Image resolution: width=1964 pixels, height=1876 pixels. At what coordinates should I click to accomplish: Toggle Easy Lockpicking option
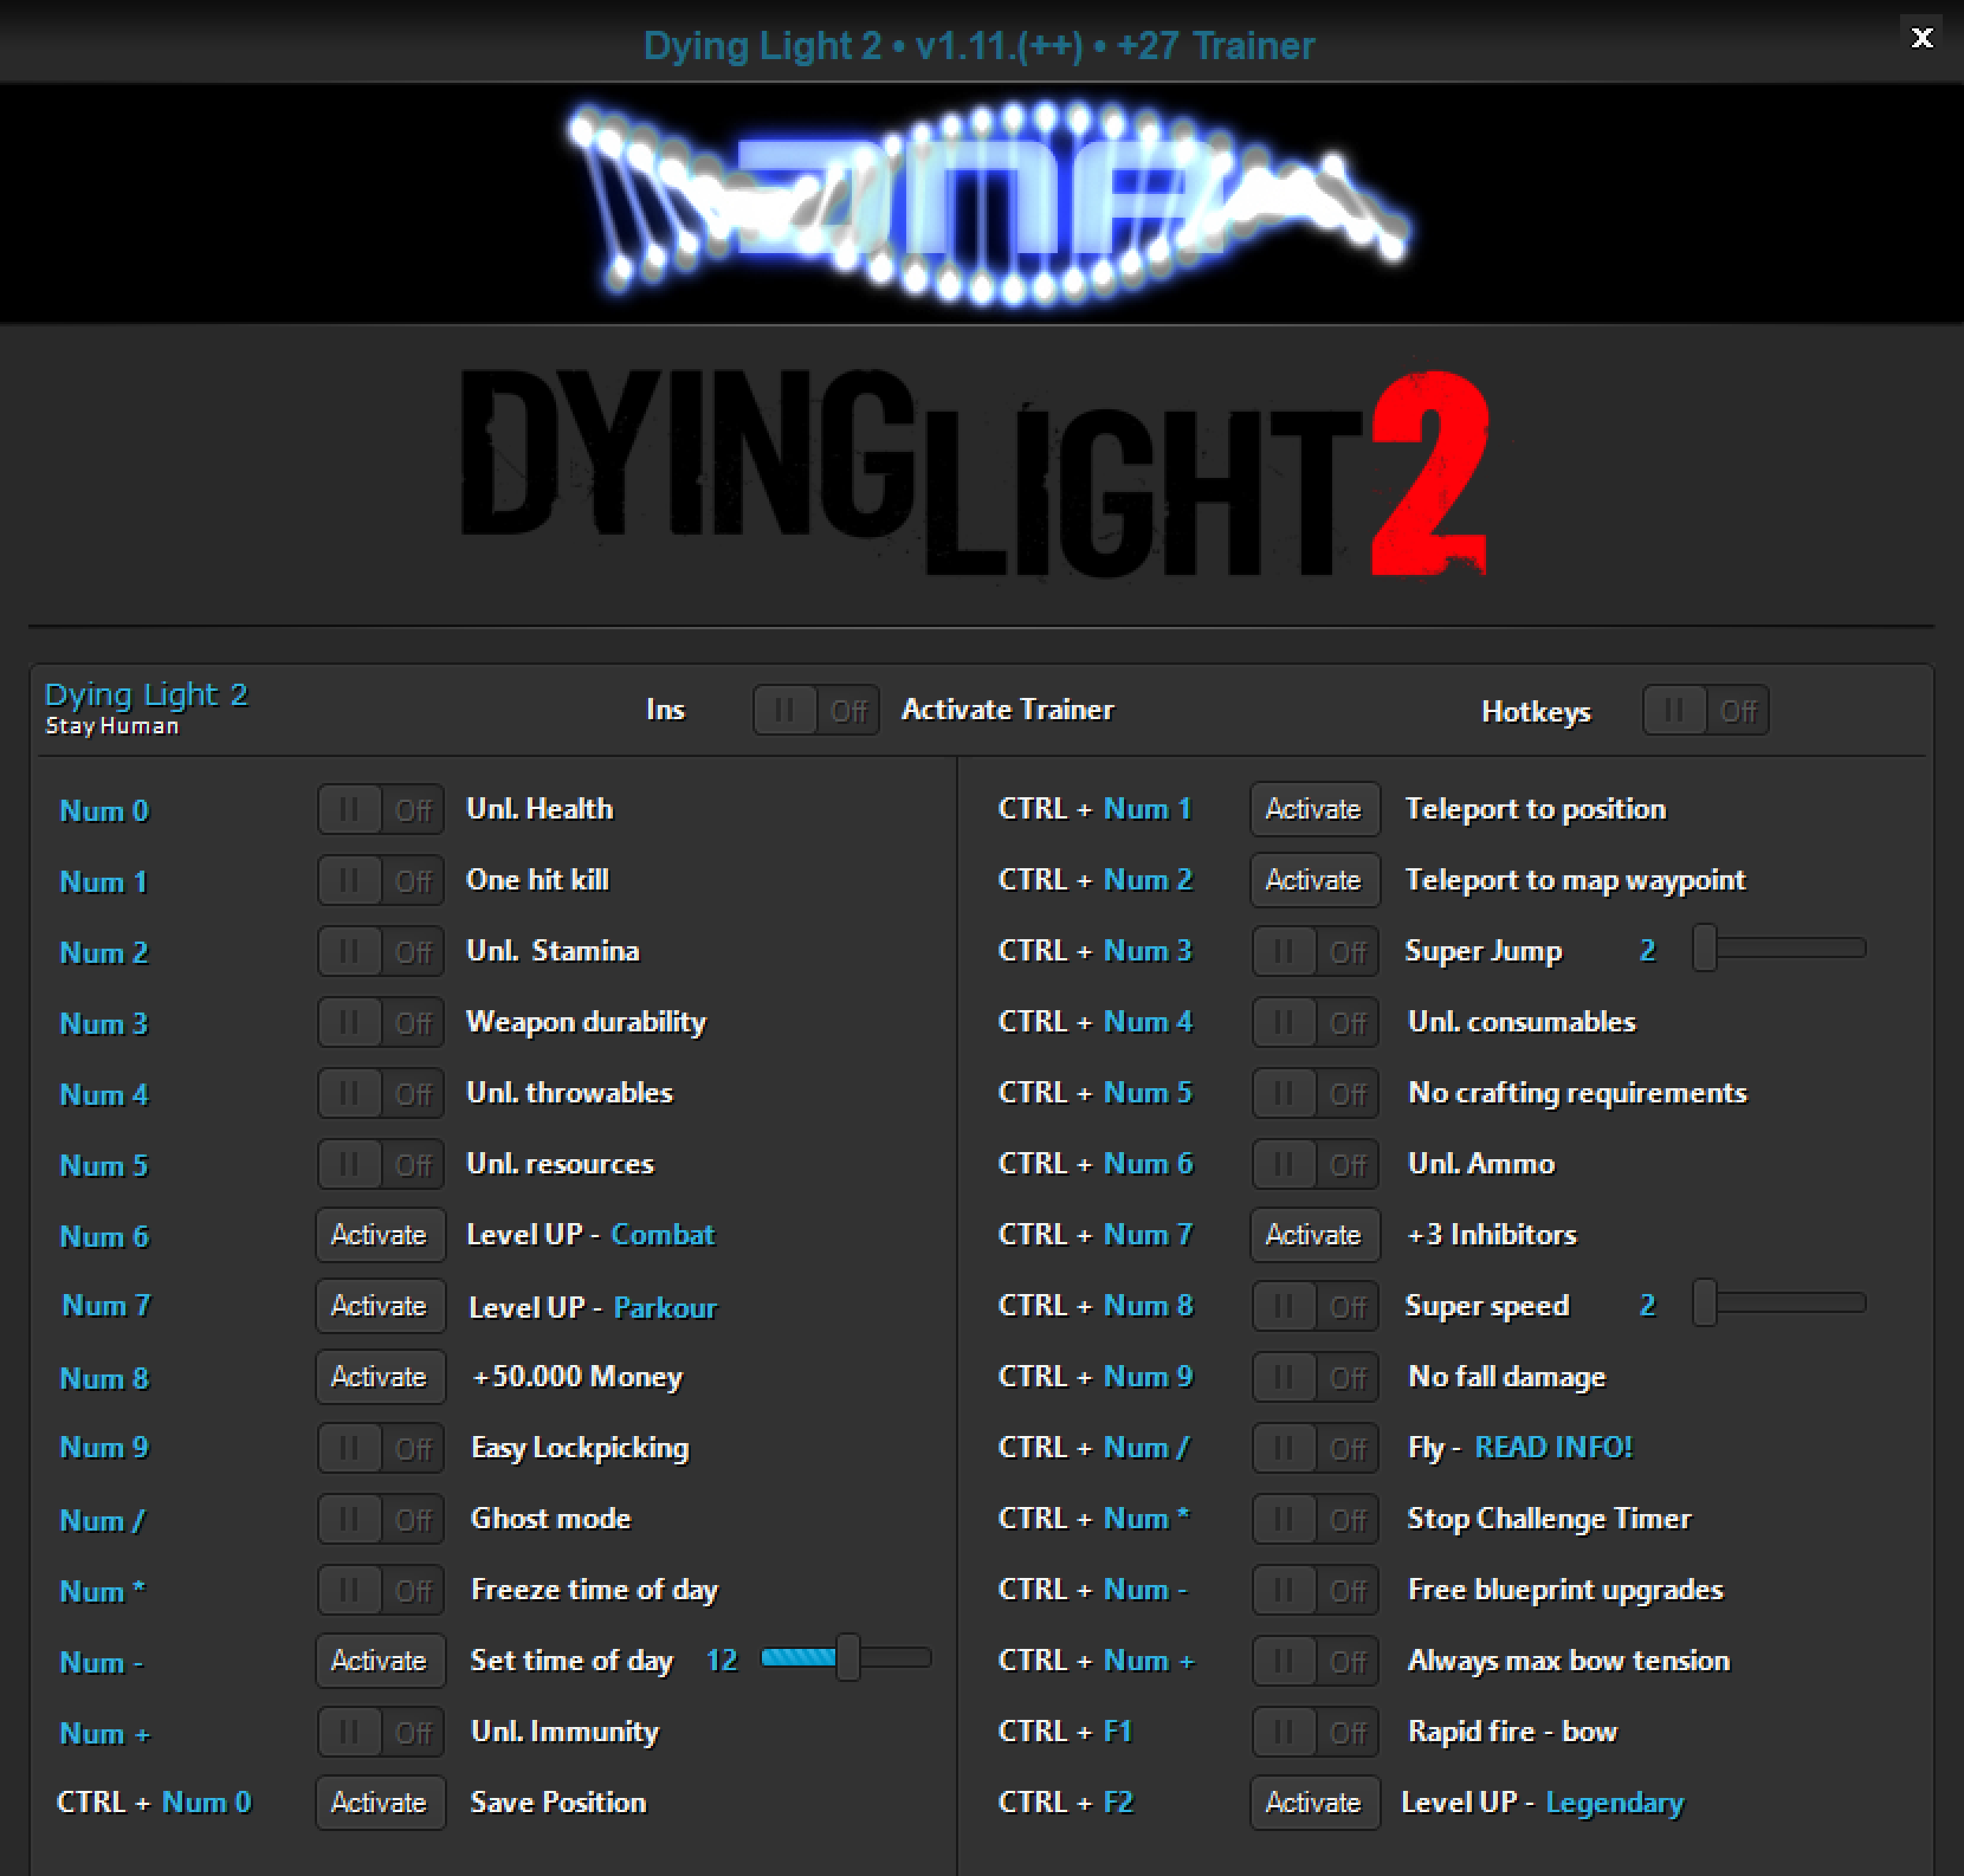(x=381, y=1448)
